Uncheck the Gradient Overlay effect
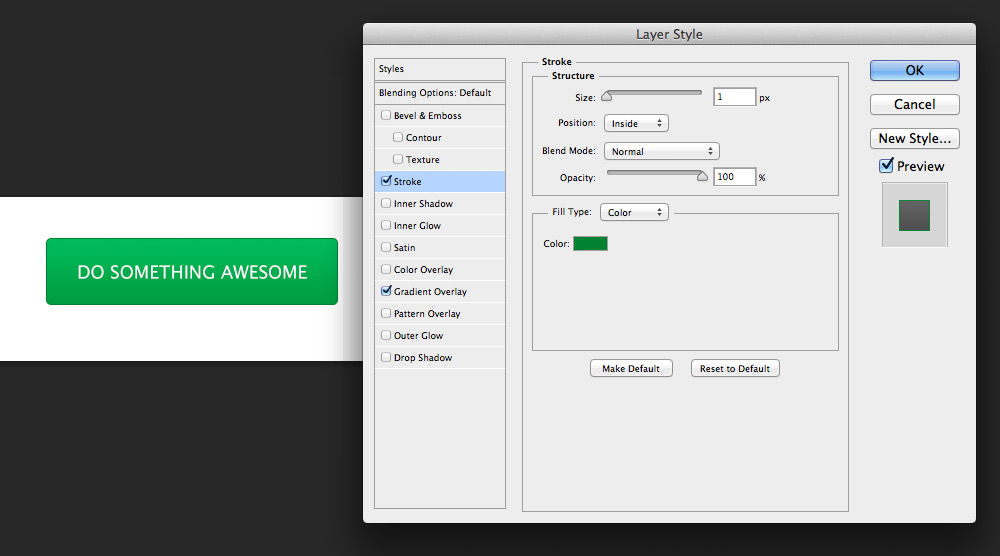Image resolution: width=1000 pixels, height=556 pixels. 386,292
